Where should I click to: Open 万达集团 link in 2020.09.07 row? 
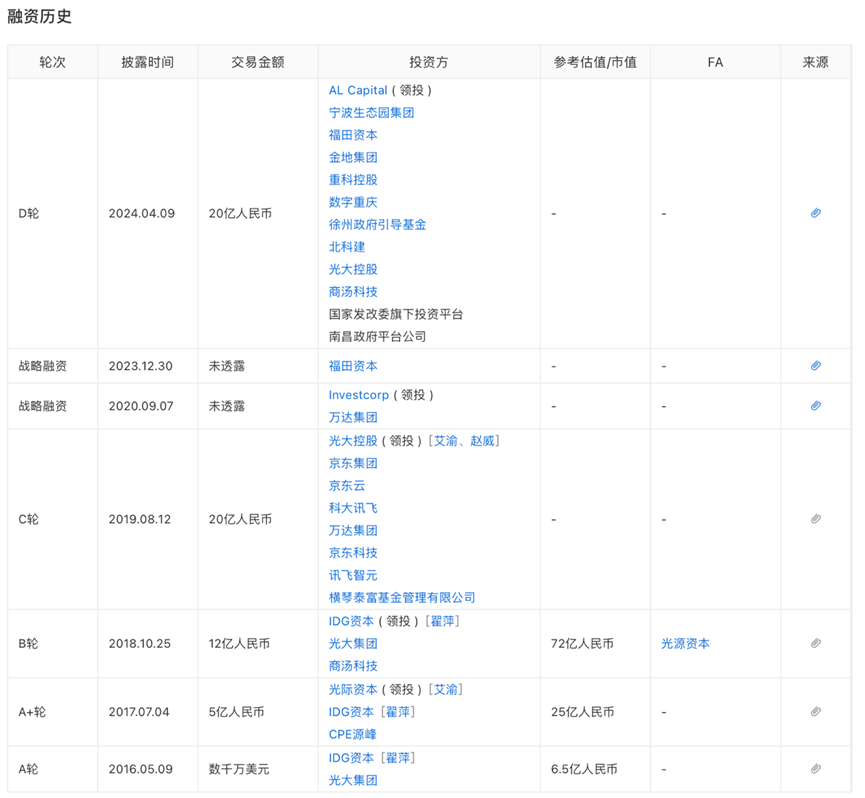coord(353,417)
